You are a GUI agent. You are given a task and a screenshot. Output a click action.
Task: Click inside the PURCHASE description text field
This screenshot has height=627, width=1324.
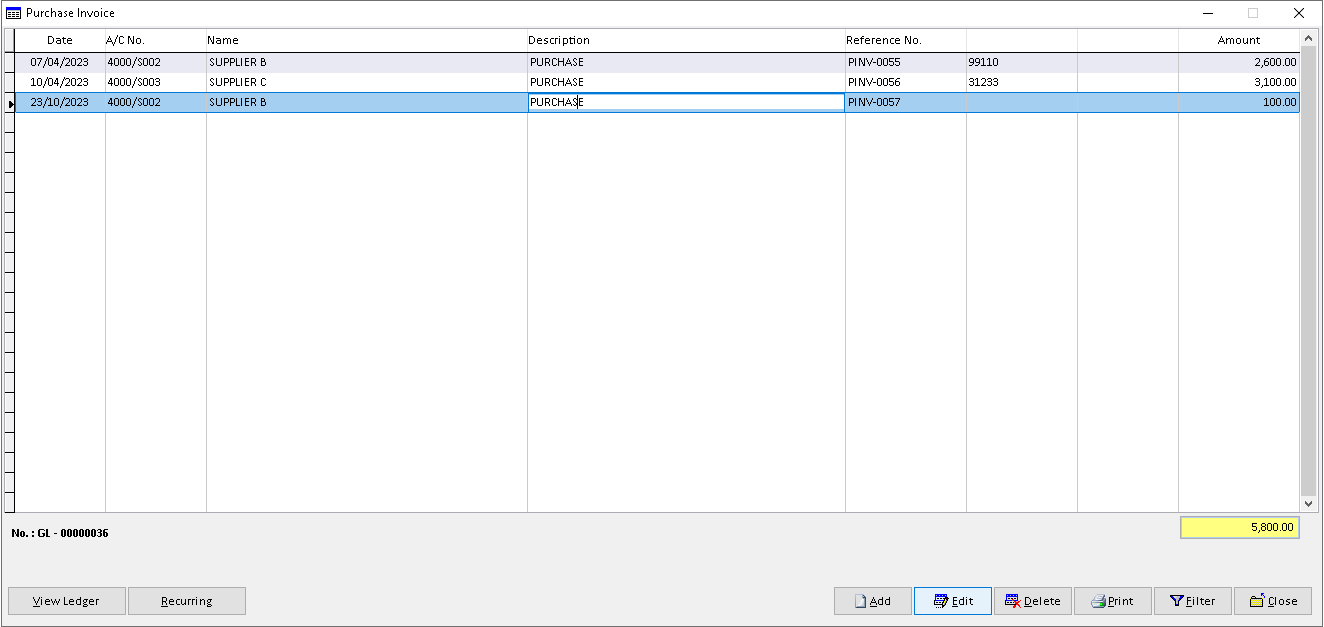click(x=685, y=102)
